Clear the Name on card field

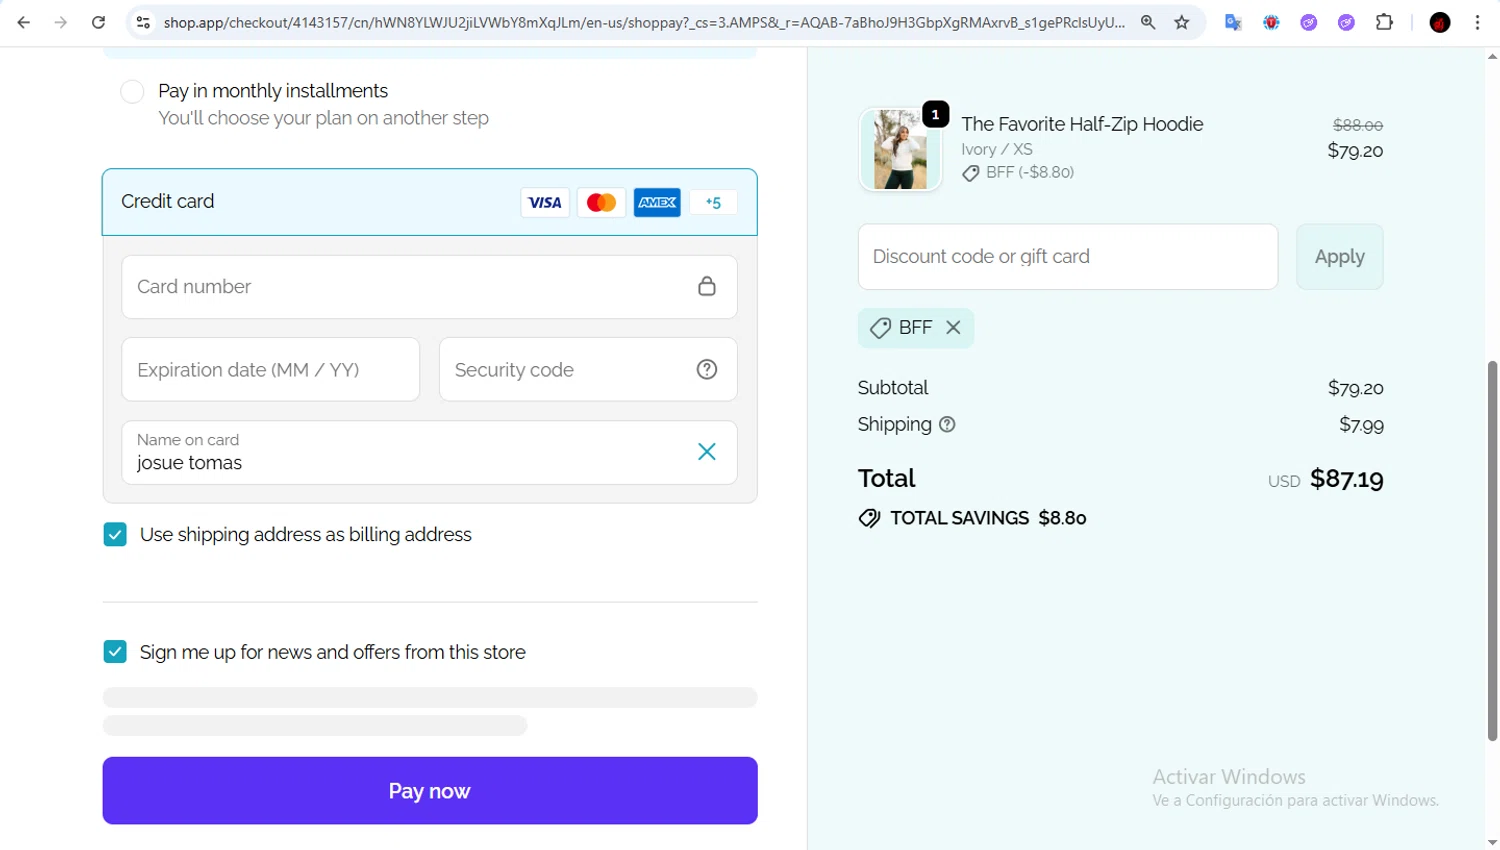tap(707, 452)
